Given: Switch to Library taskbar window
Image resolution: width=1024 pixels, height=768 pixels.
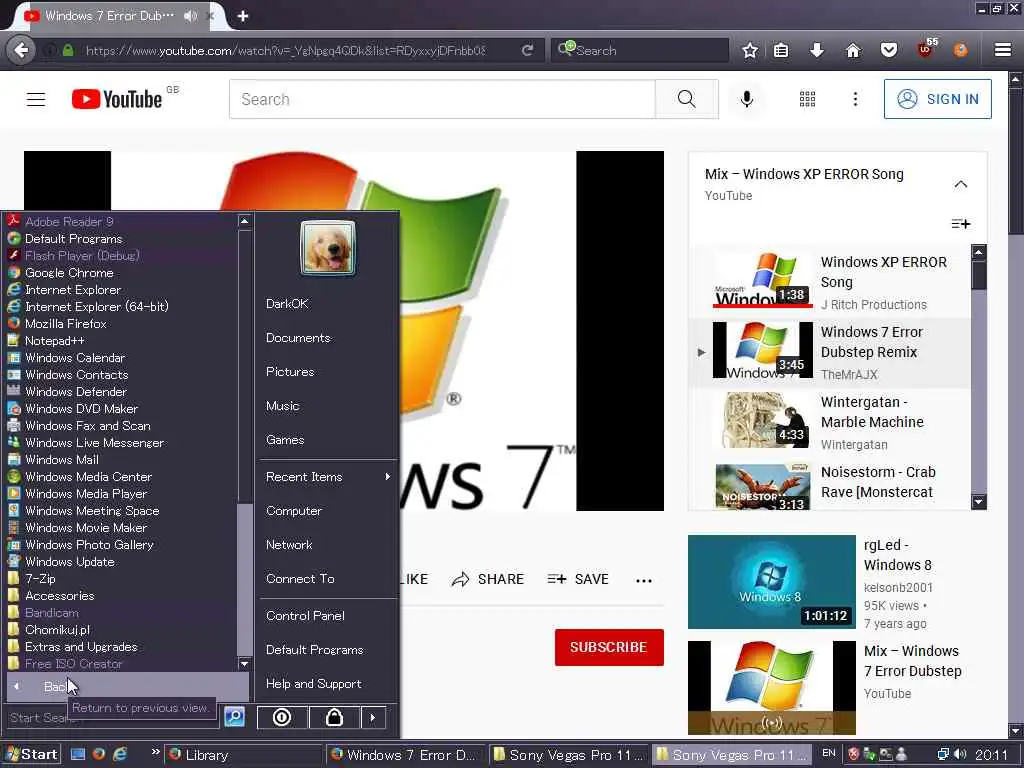Looking at the screenshot, I should [x=243, y=754].
